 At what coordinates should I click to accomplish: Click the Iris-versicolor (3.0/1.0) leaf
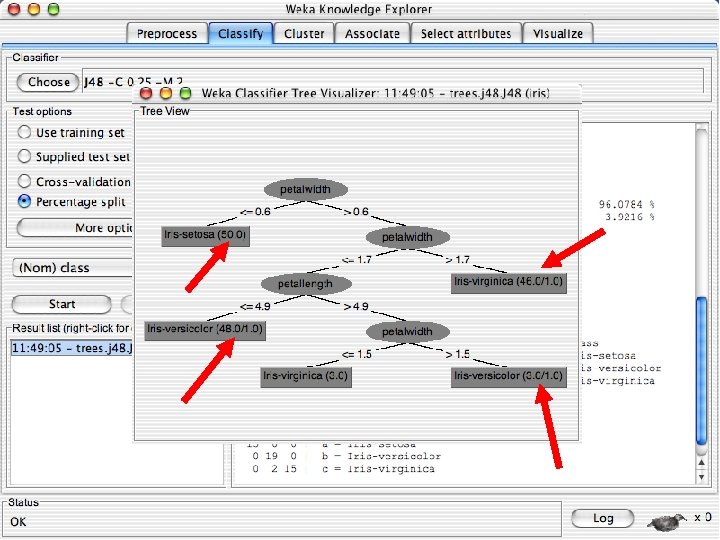[508, 377]
